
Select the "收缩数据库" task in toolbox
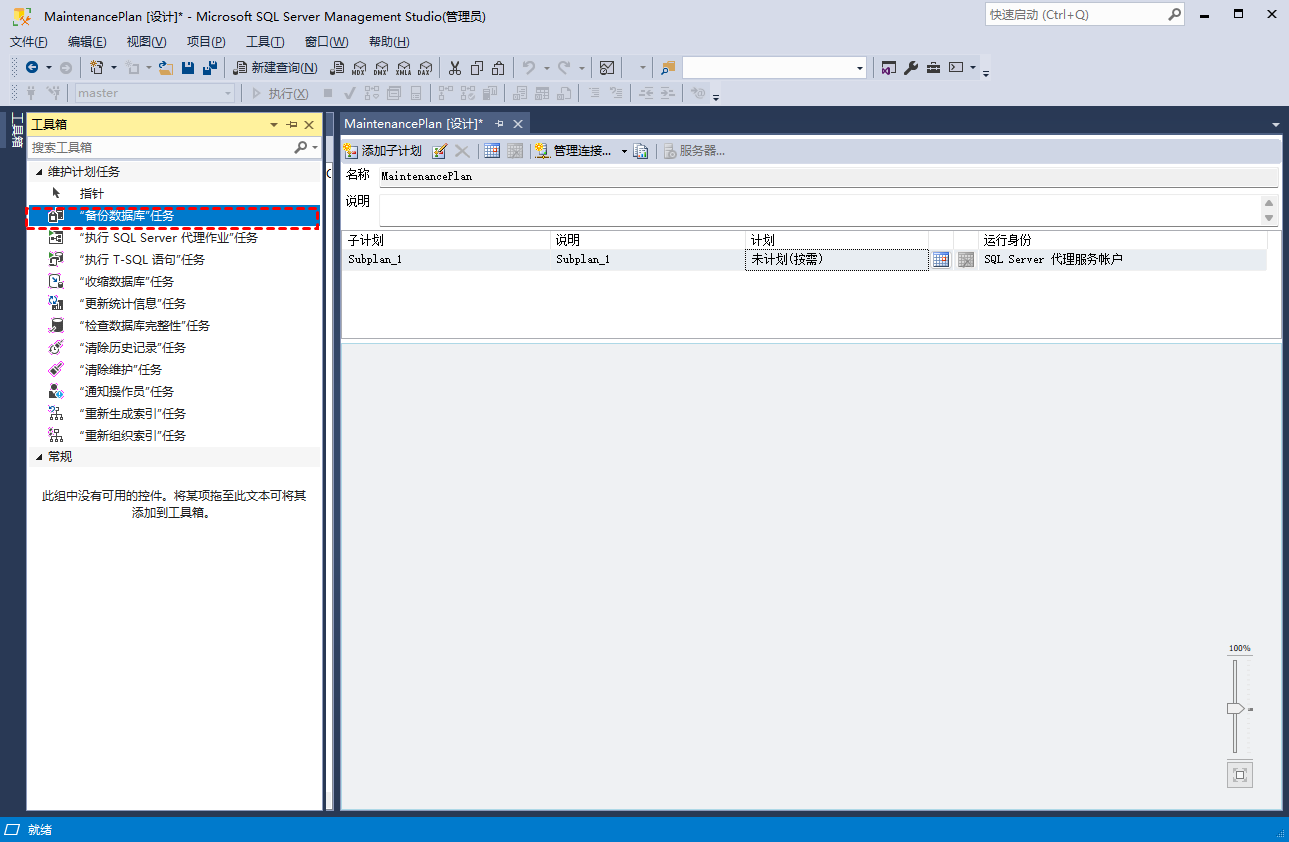tap(126, 282)
